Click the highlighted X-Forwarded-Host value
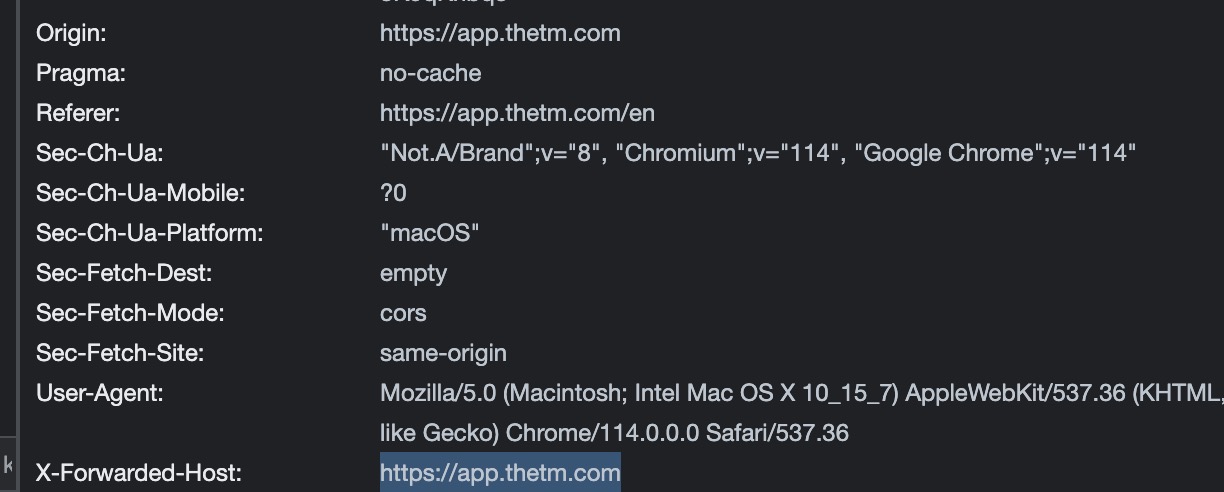This screenshot has height=492, width=1224. click(x=500, y=473)
